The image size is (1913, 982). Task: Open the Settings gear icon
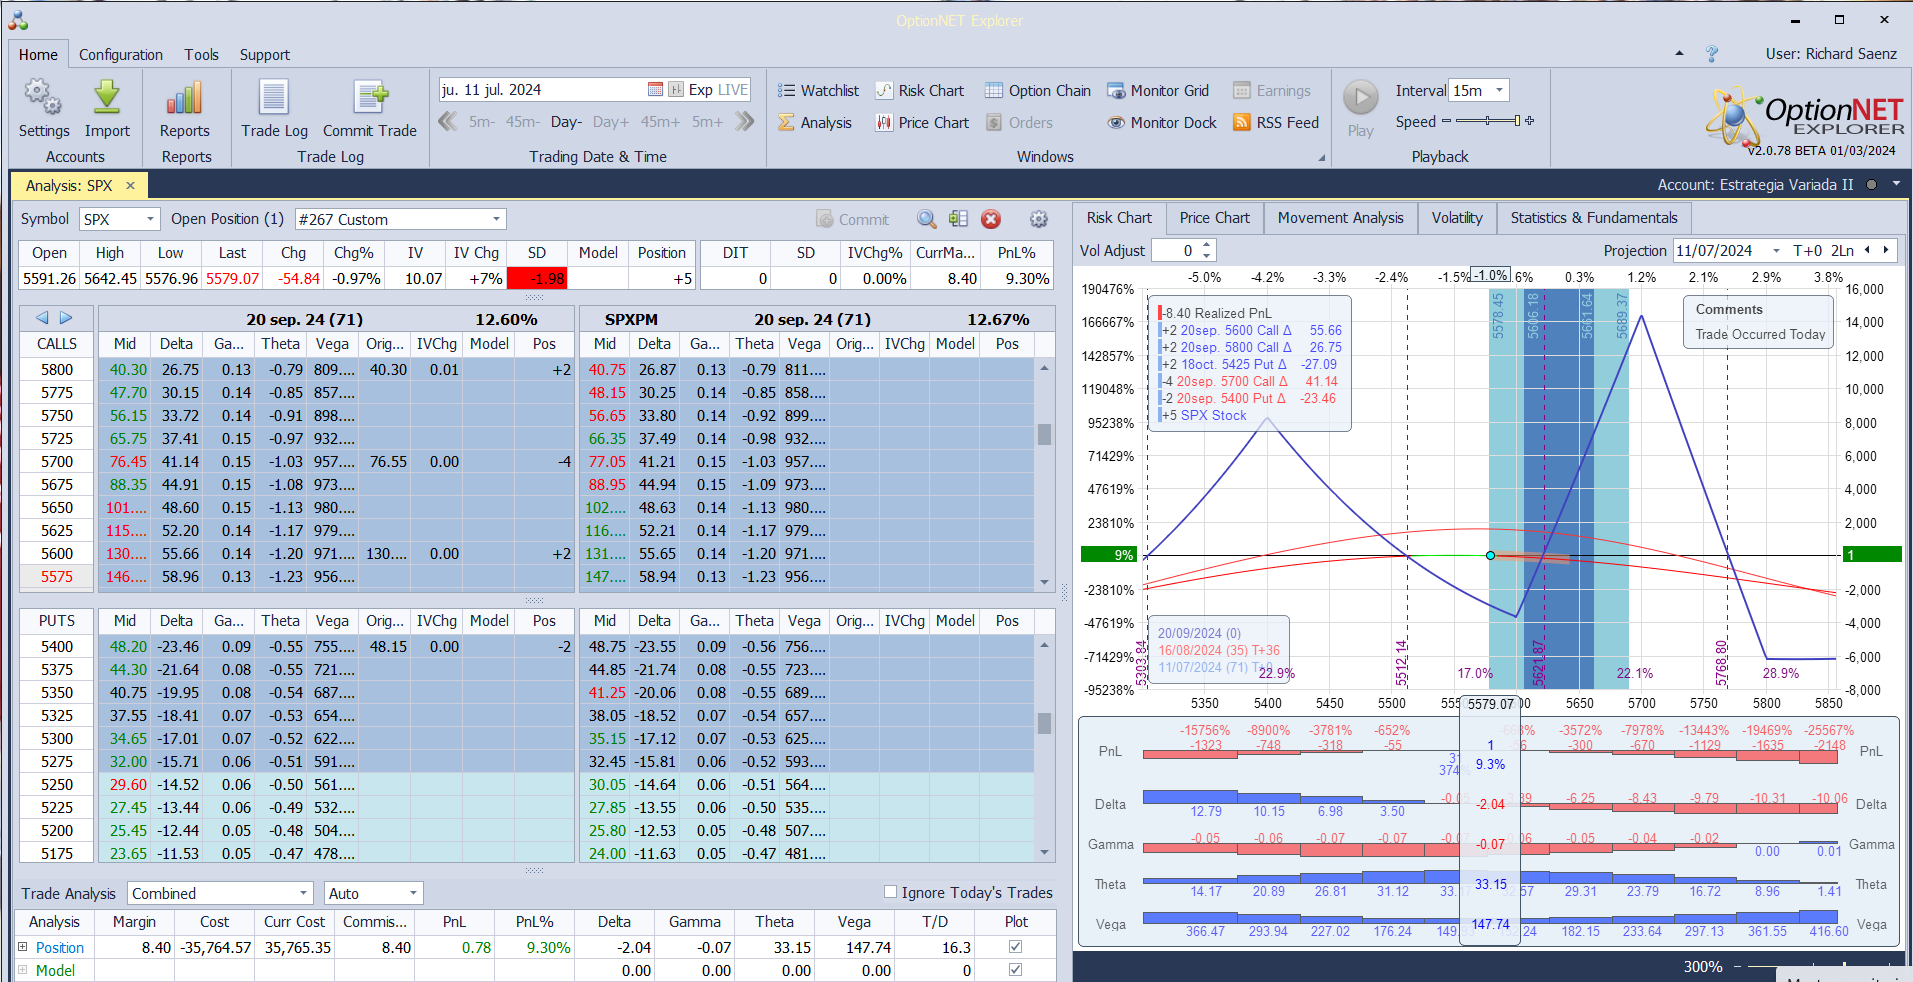(x=43, y=98)
